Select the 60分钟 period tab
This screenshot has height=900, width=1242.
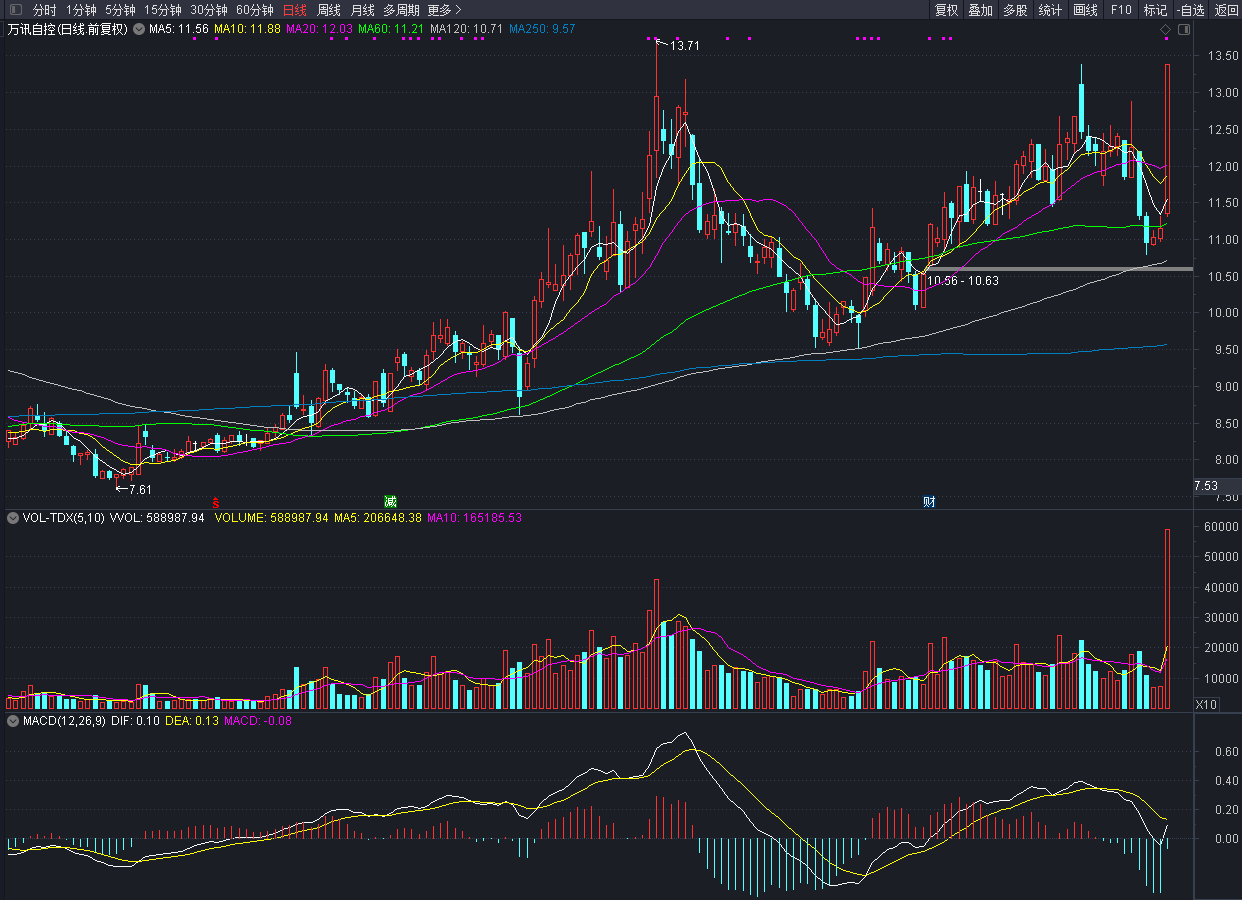(254, 10)
